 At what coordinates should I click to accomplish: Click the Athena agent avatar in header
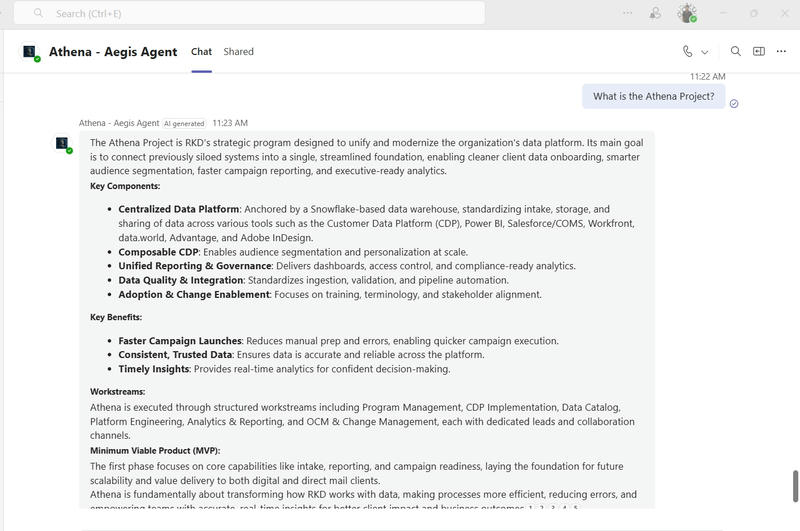tap(30, 52)
